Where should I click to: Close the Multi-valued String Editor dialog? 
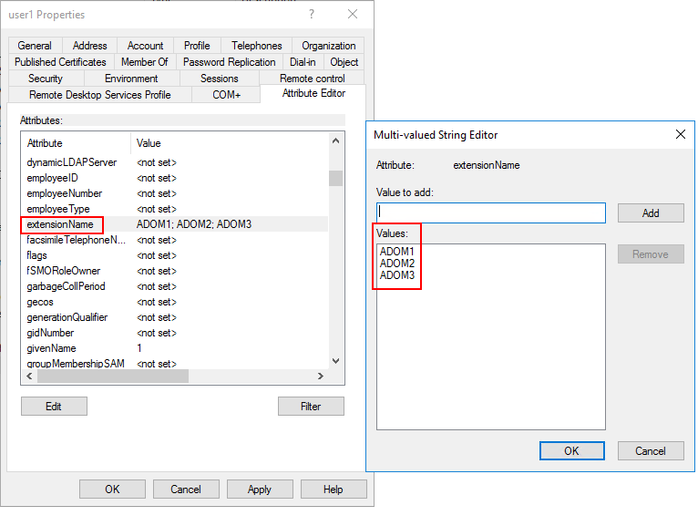[x=680, y=134]
